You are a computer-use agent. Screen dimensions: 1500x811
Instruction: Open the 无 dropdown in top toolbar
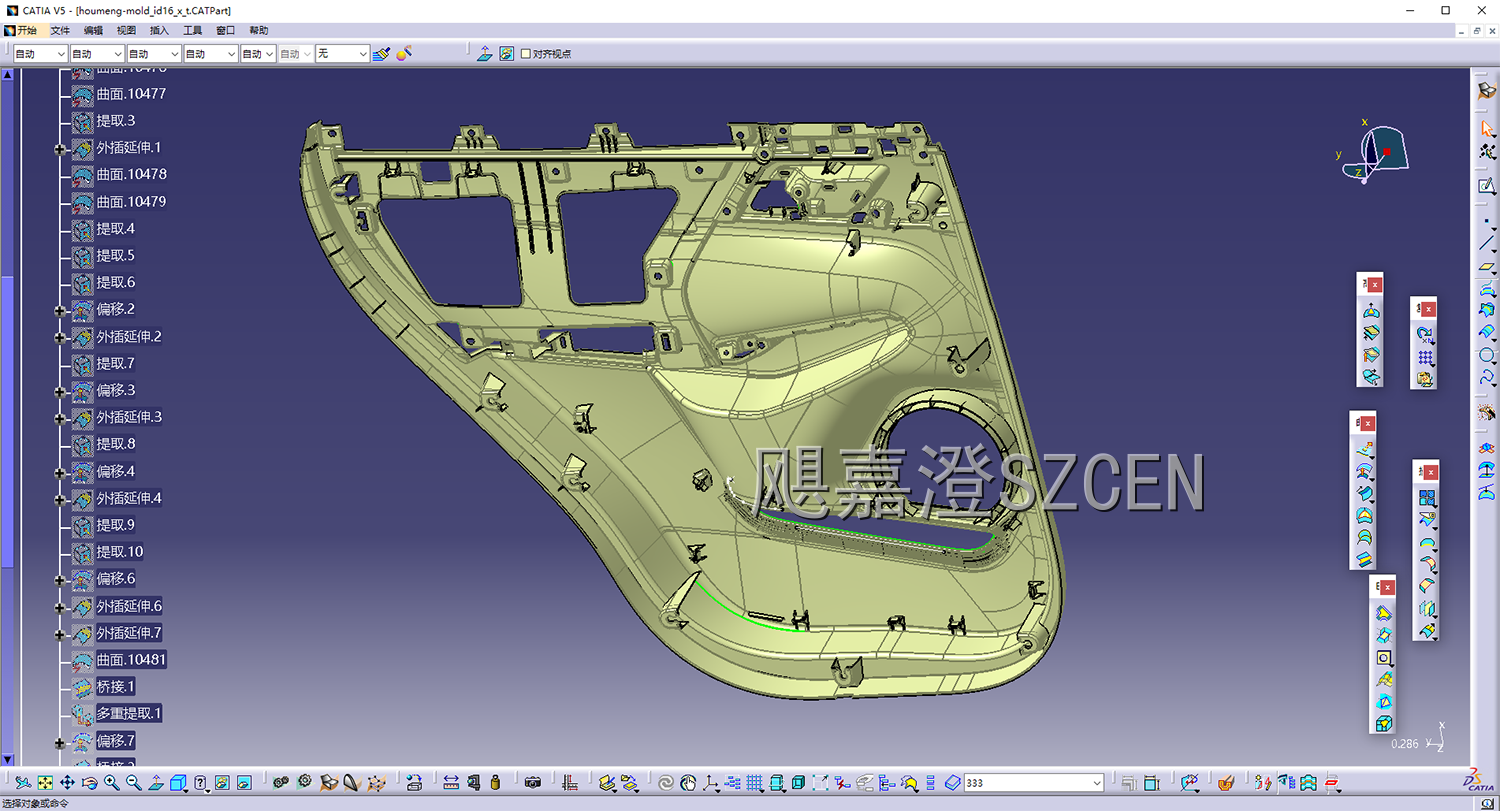pyautogui.click(x=363, y=54)
